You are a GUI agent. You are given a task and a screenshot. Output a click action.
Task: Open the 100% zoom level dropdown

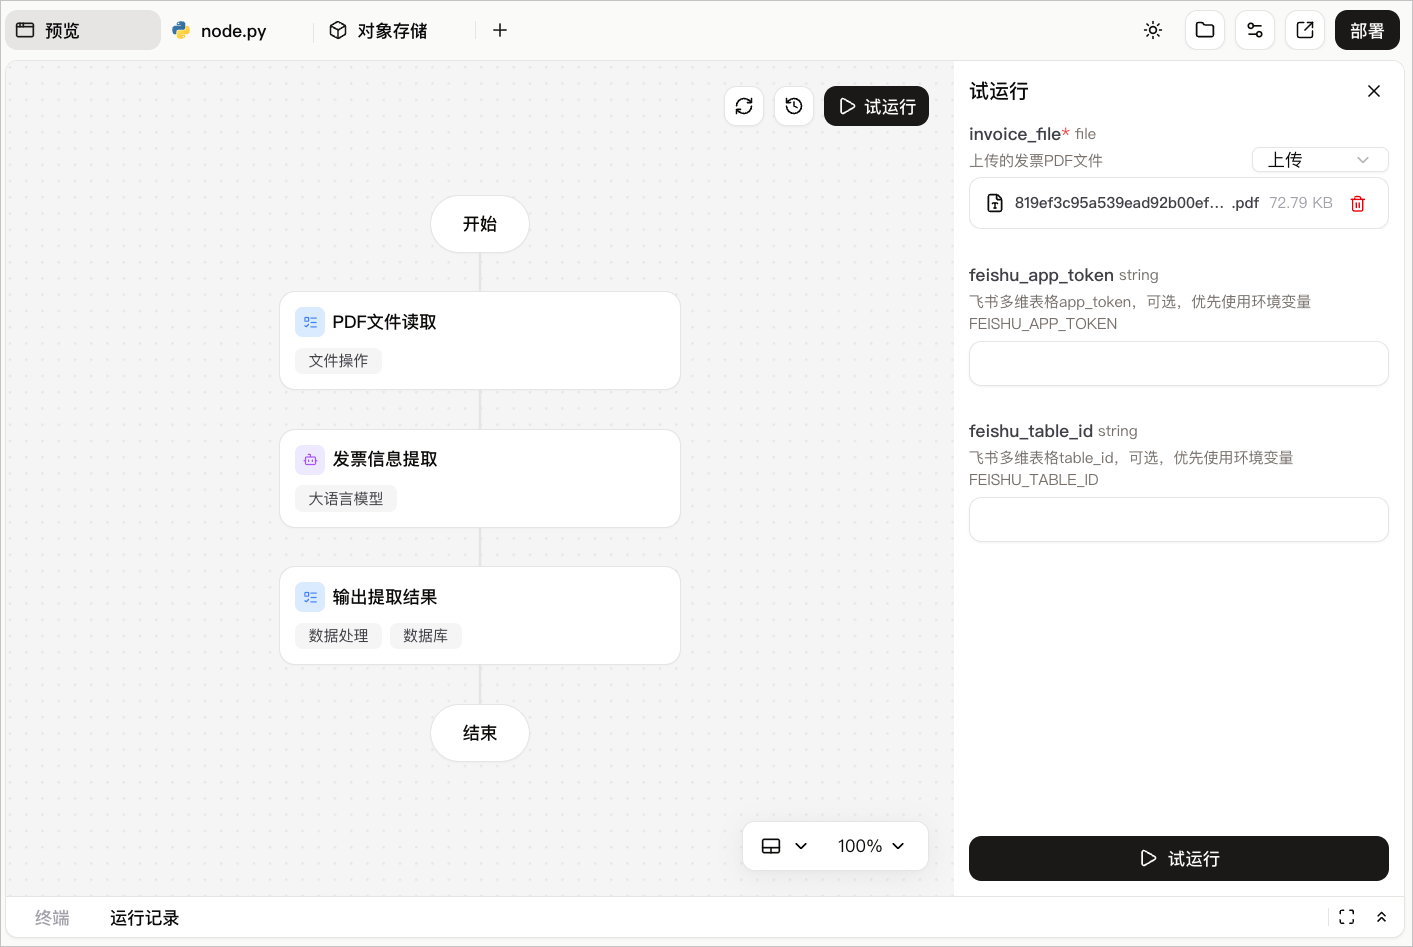coord(871,846)
